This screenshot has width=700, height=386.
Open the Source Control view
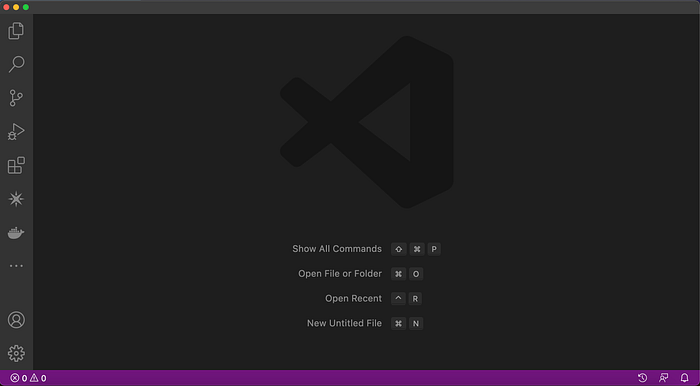(16, 98)
